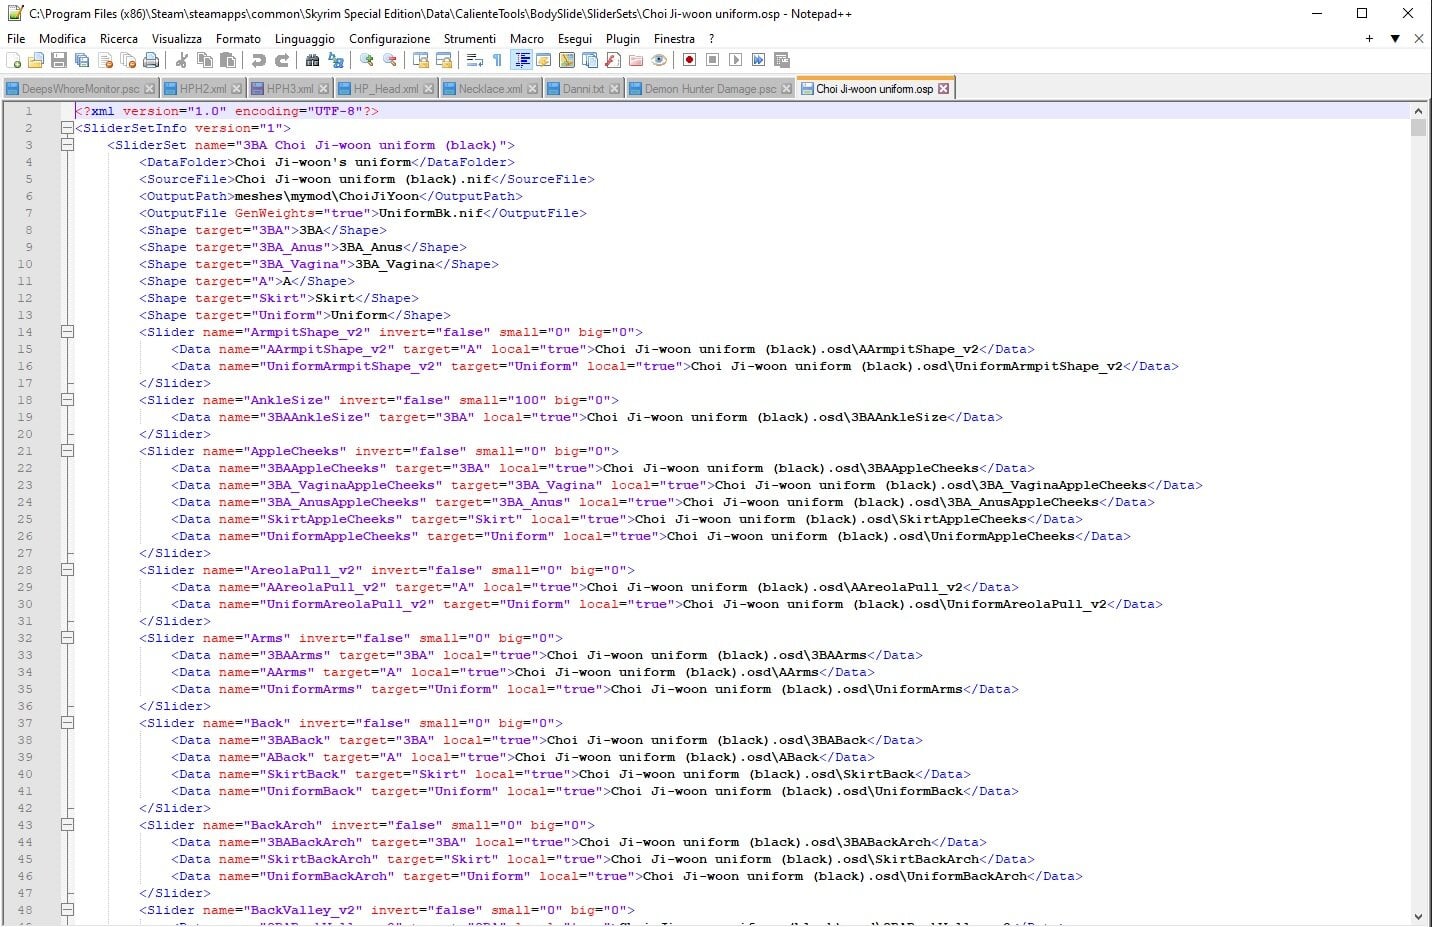The image size is (1432, 927).
Task: Click line number 25 in the margin
Action: [25, 519]
